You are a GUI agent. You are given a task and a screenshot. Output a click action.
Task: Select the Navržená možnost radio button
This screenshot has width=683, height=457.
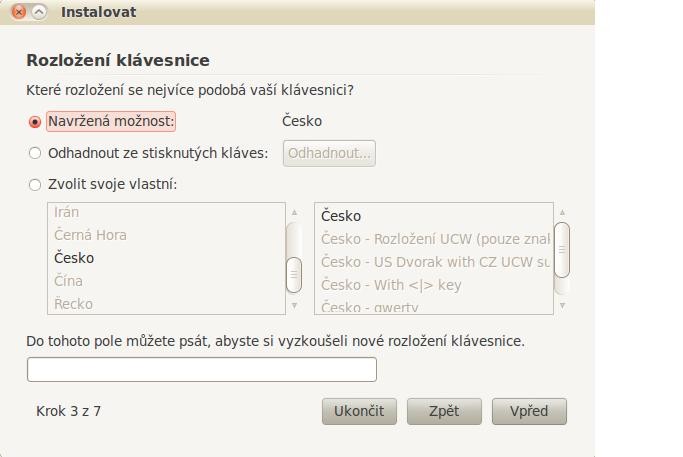pyautogui.click(x=35, y=122)
